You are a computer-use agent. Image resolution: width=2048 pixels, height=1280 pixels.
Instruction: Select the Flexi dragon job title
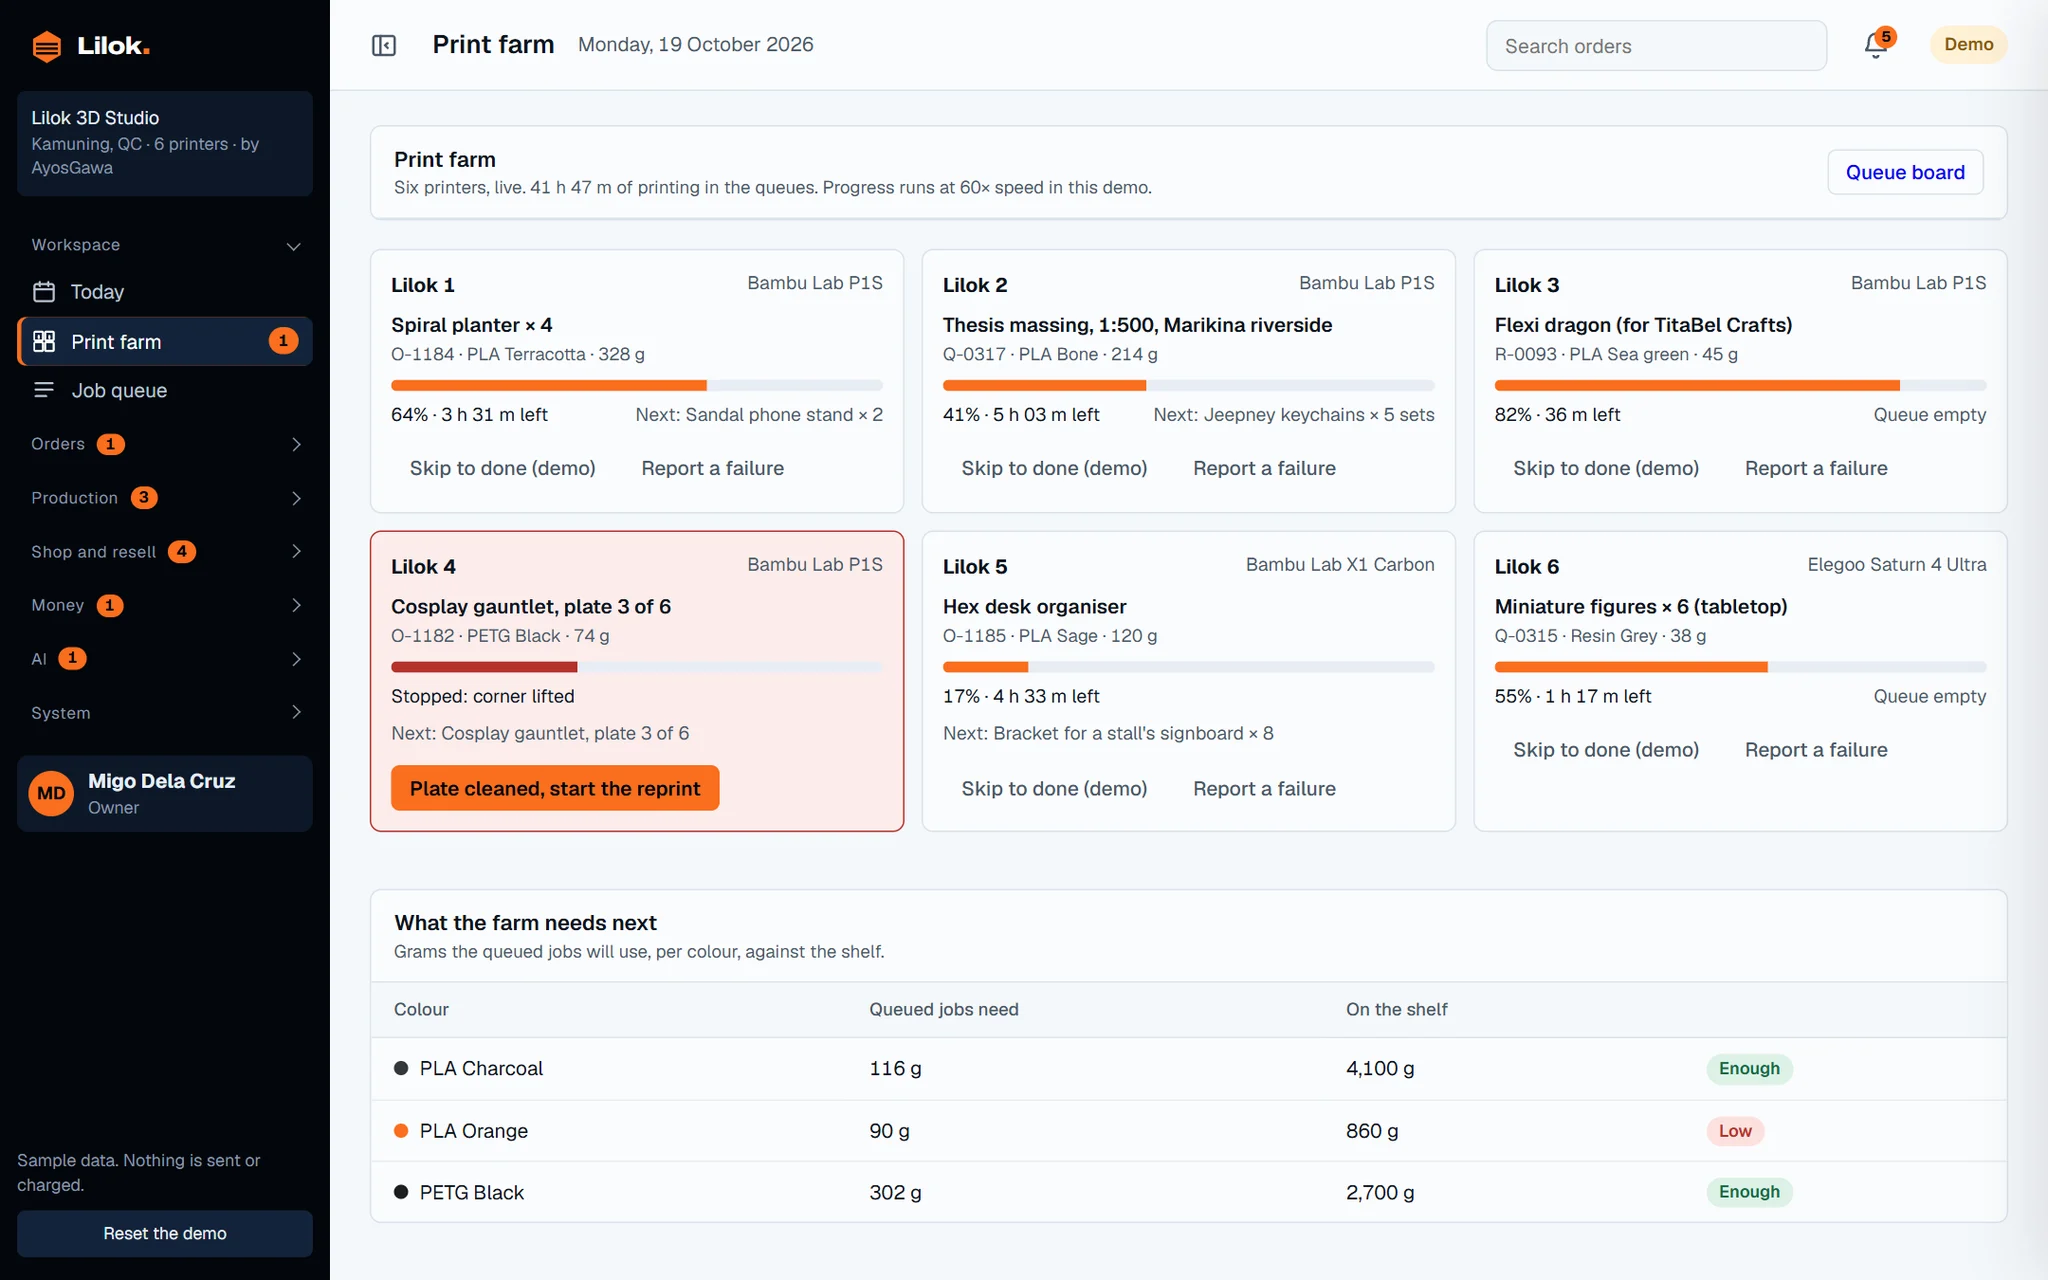(1643, 325)
